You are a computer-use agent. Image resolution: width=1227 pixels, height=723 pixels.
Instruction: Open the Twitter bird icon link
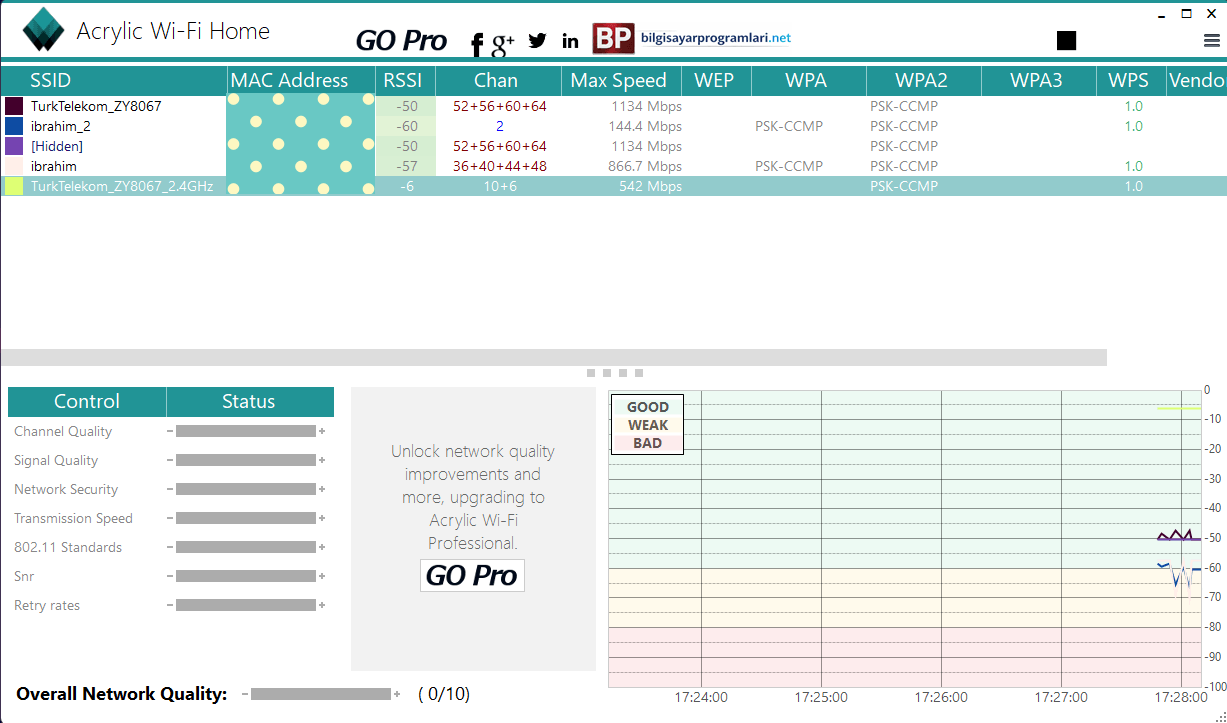[538, 40]
